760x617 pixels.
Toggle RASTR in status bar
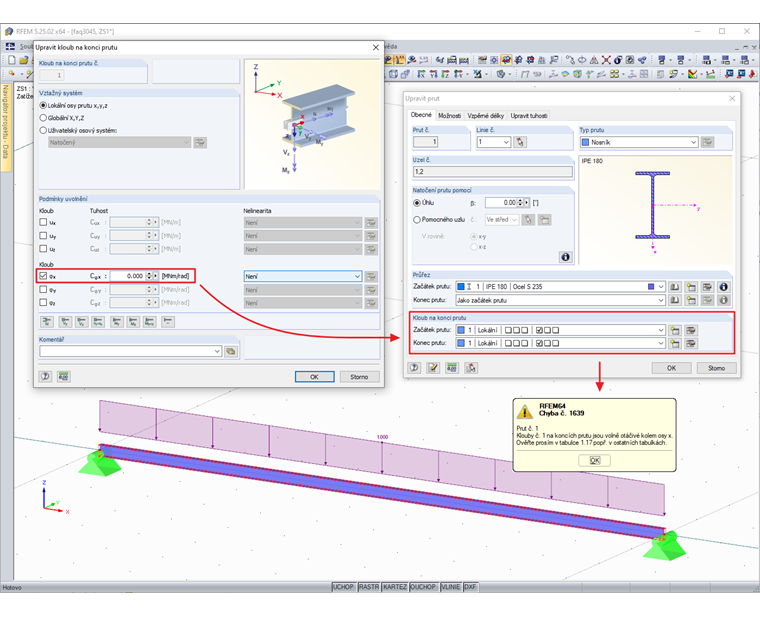[x=369, y=587]
